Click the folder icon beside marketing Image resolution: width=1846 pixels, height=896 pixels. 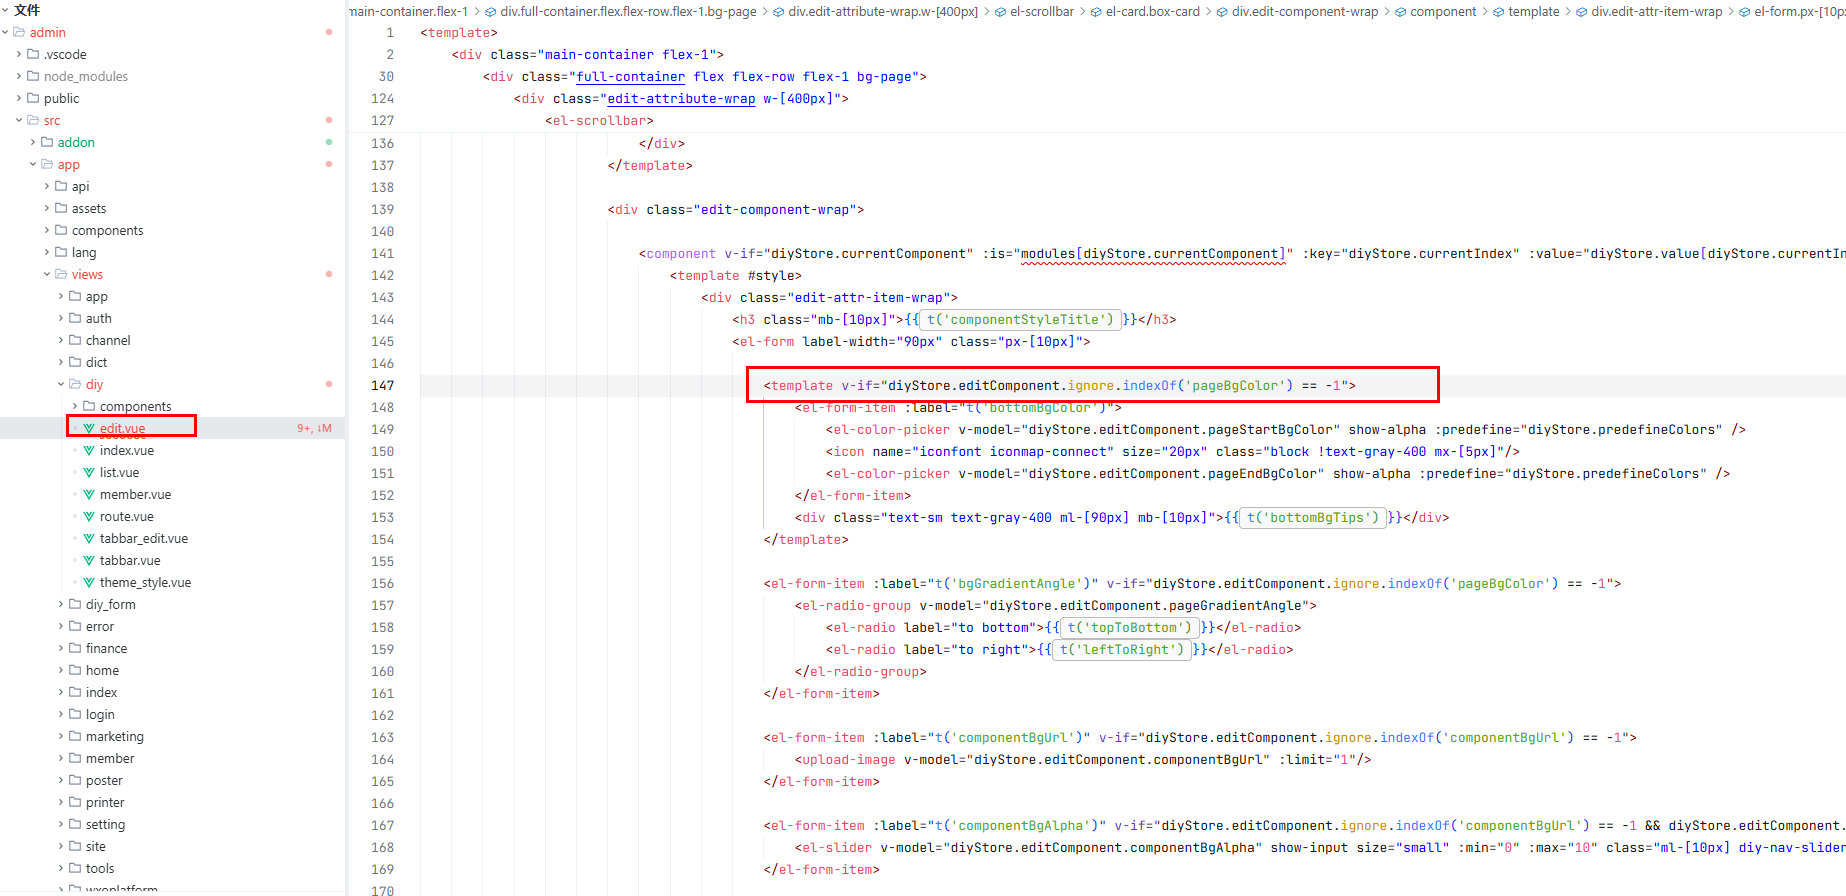[75, 737]
